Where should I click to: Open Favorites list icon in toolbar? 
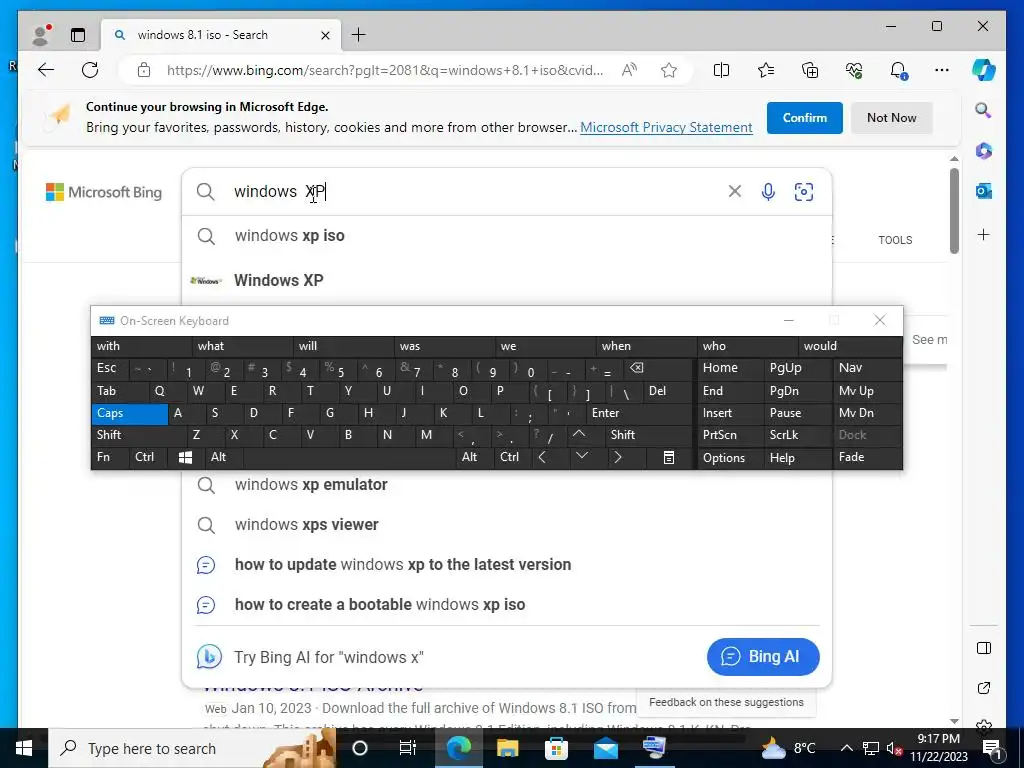point(766,70)
